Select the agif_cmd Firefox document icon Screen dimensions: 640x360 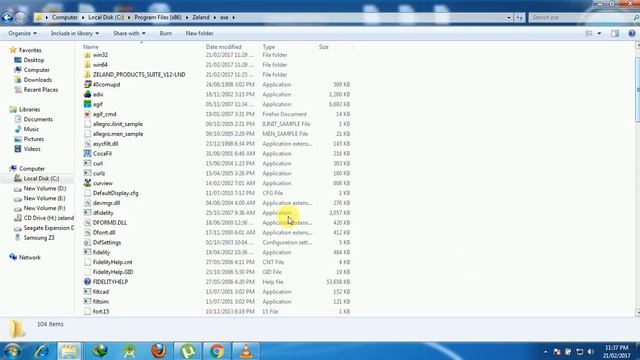87,114
